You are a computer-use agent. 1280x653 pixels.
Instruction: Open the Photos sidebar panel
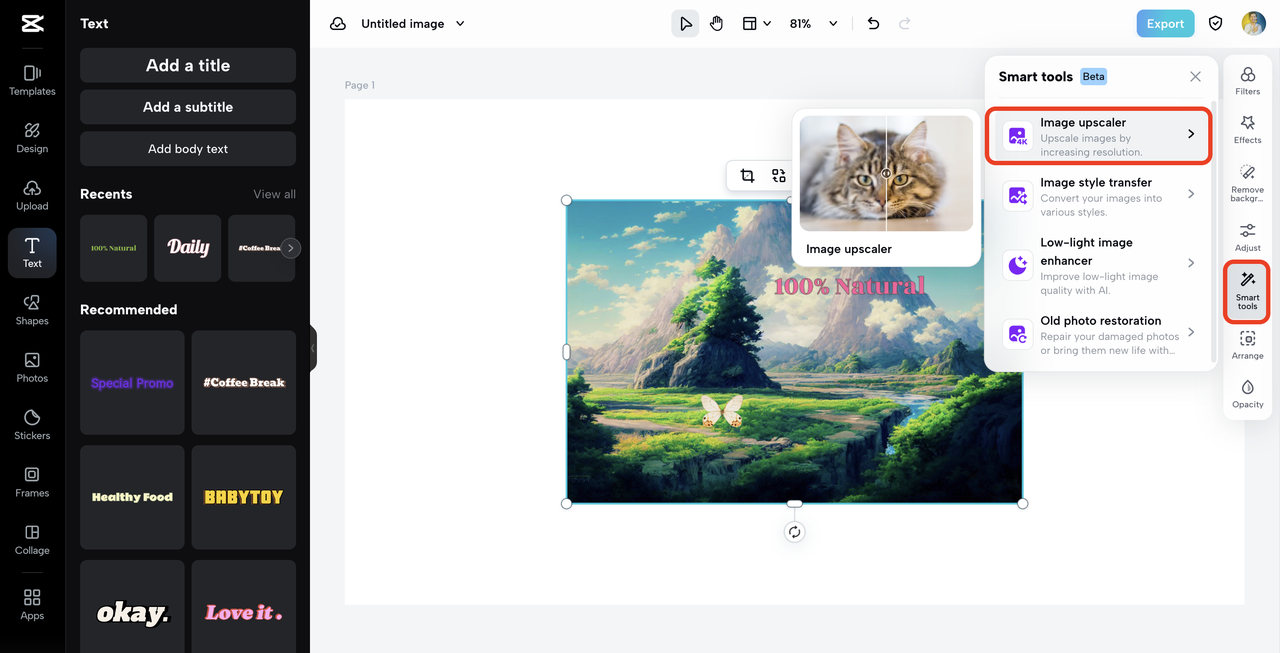[32, 367]
